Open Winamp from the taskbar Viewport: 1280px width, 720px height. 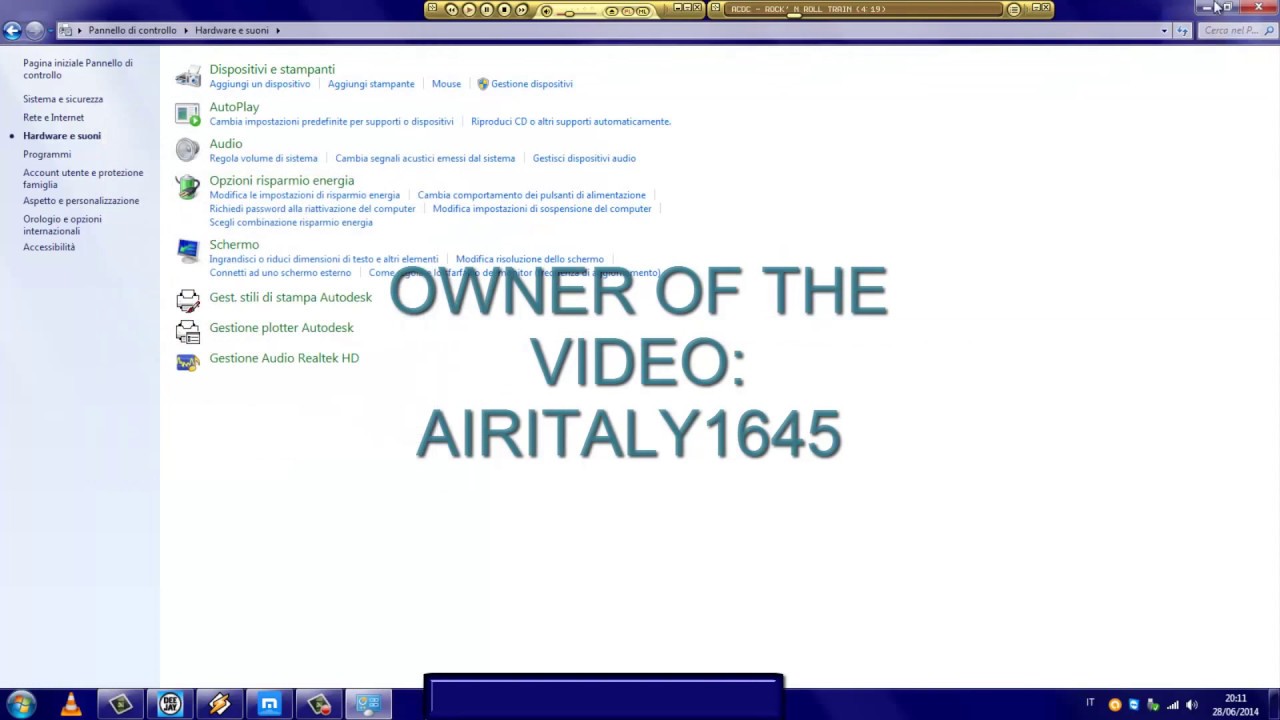[220, 704]
